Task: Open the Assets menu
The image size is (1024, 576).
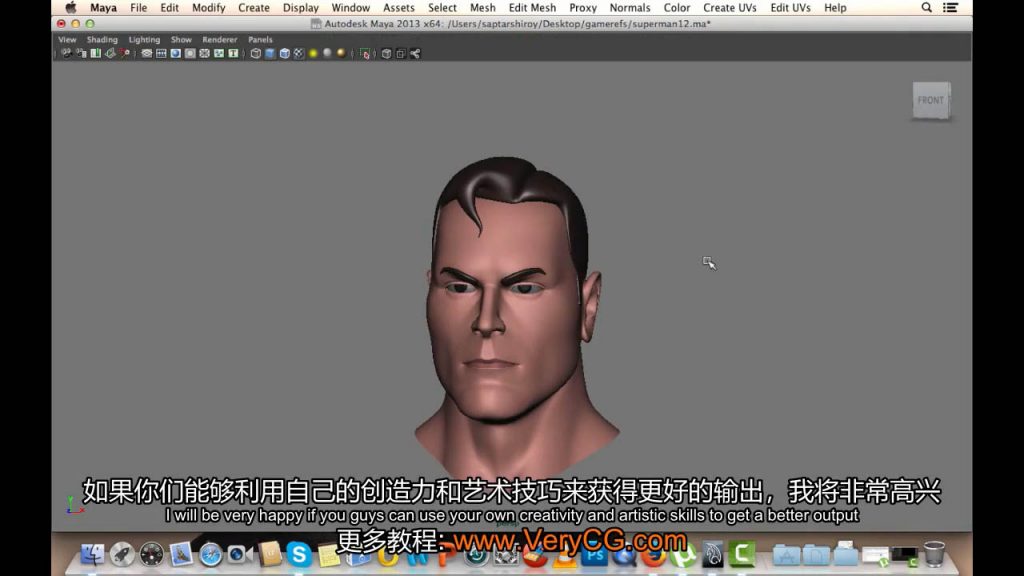Action: pyautogui.click(x=398, y=8)
